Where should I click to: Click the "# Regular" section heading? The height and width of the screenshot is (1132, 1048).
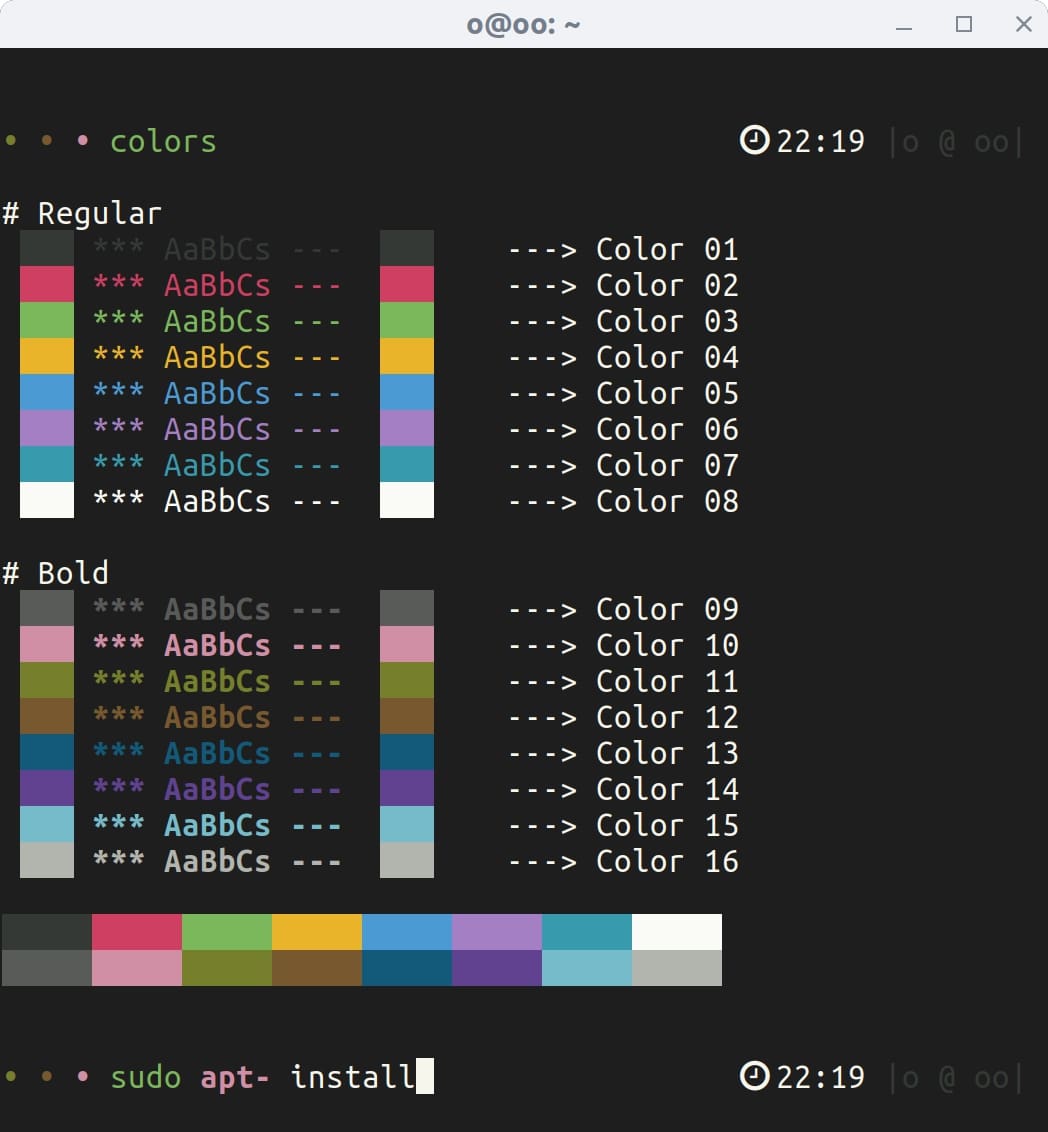(81, 213)
